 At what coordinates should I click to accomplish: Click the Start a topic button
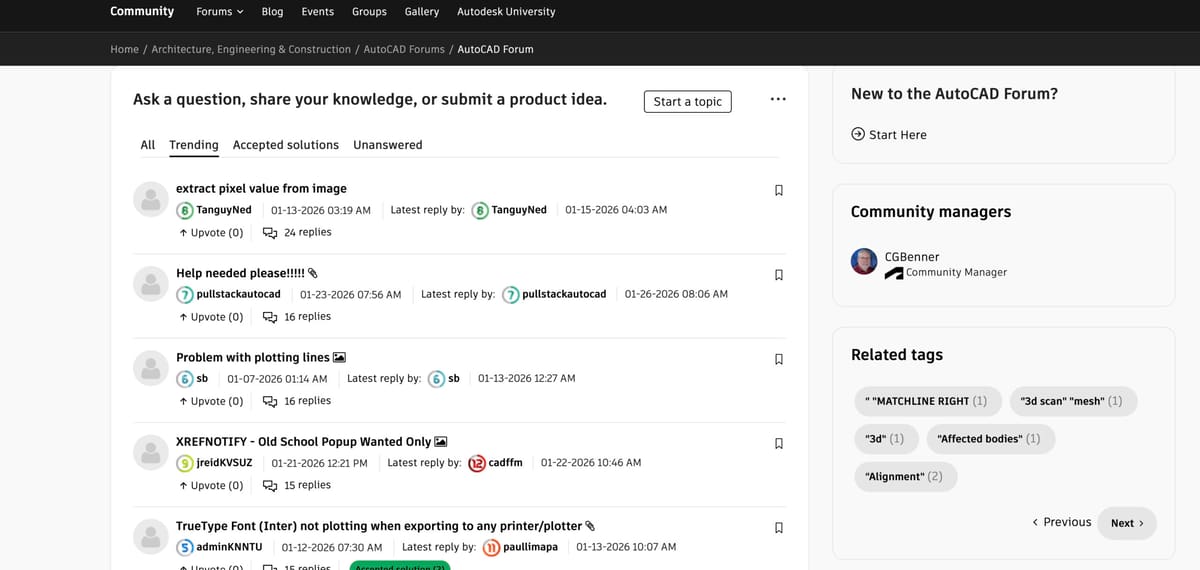(687, 101)
